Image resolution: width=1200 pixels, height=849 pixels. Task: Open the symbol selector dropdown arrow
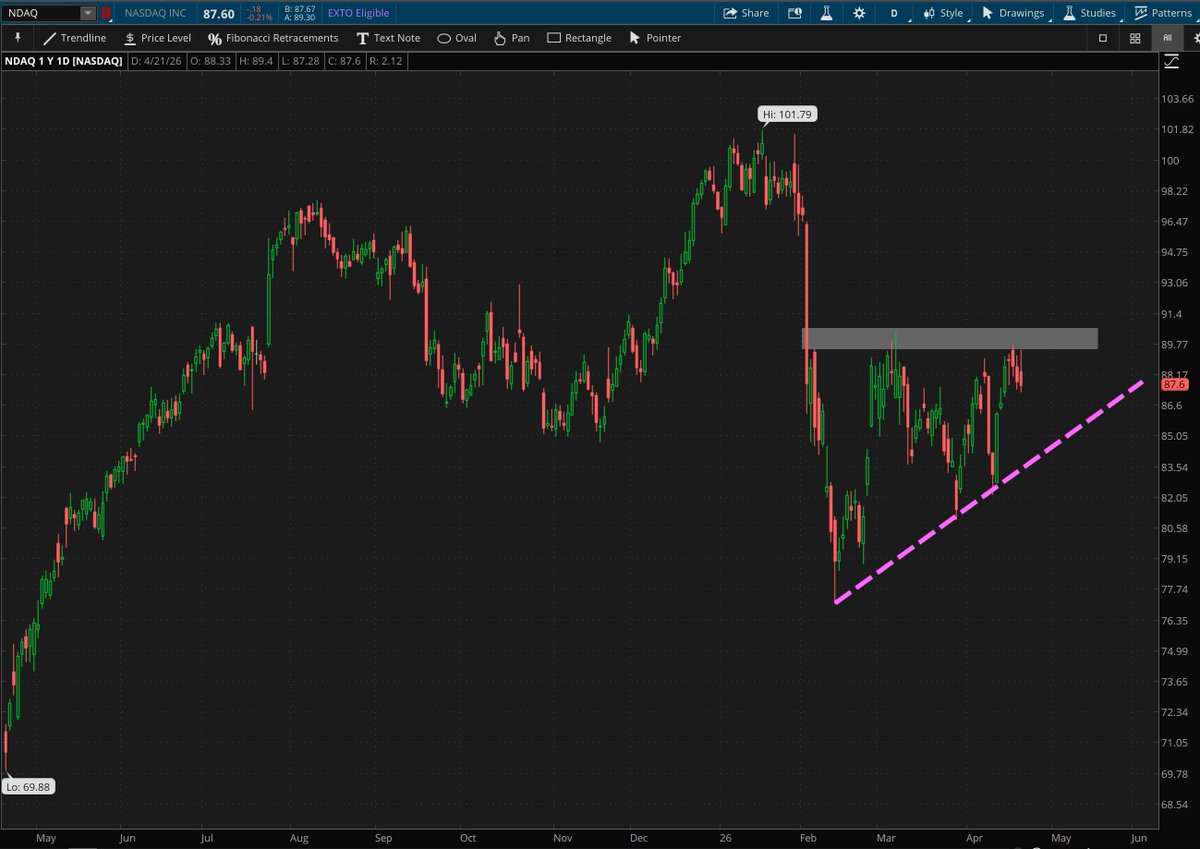(89, 13)
